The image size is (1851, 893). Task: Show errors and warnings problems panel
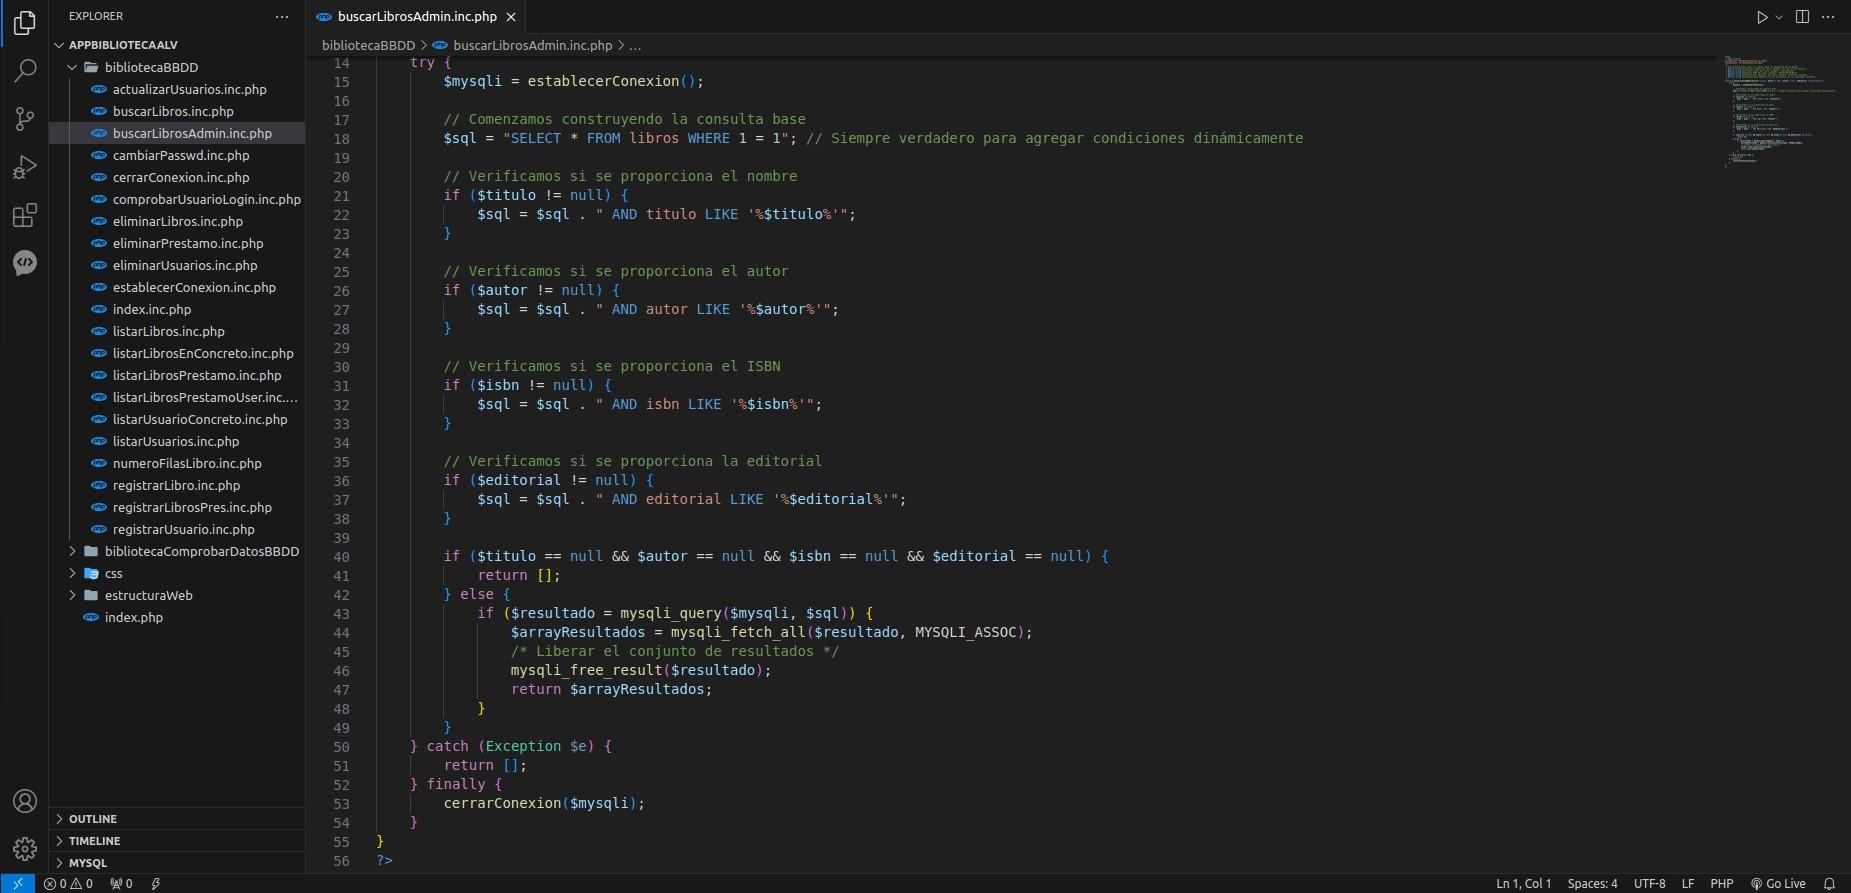coord(68,883)
